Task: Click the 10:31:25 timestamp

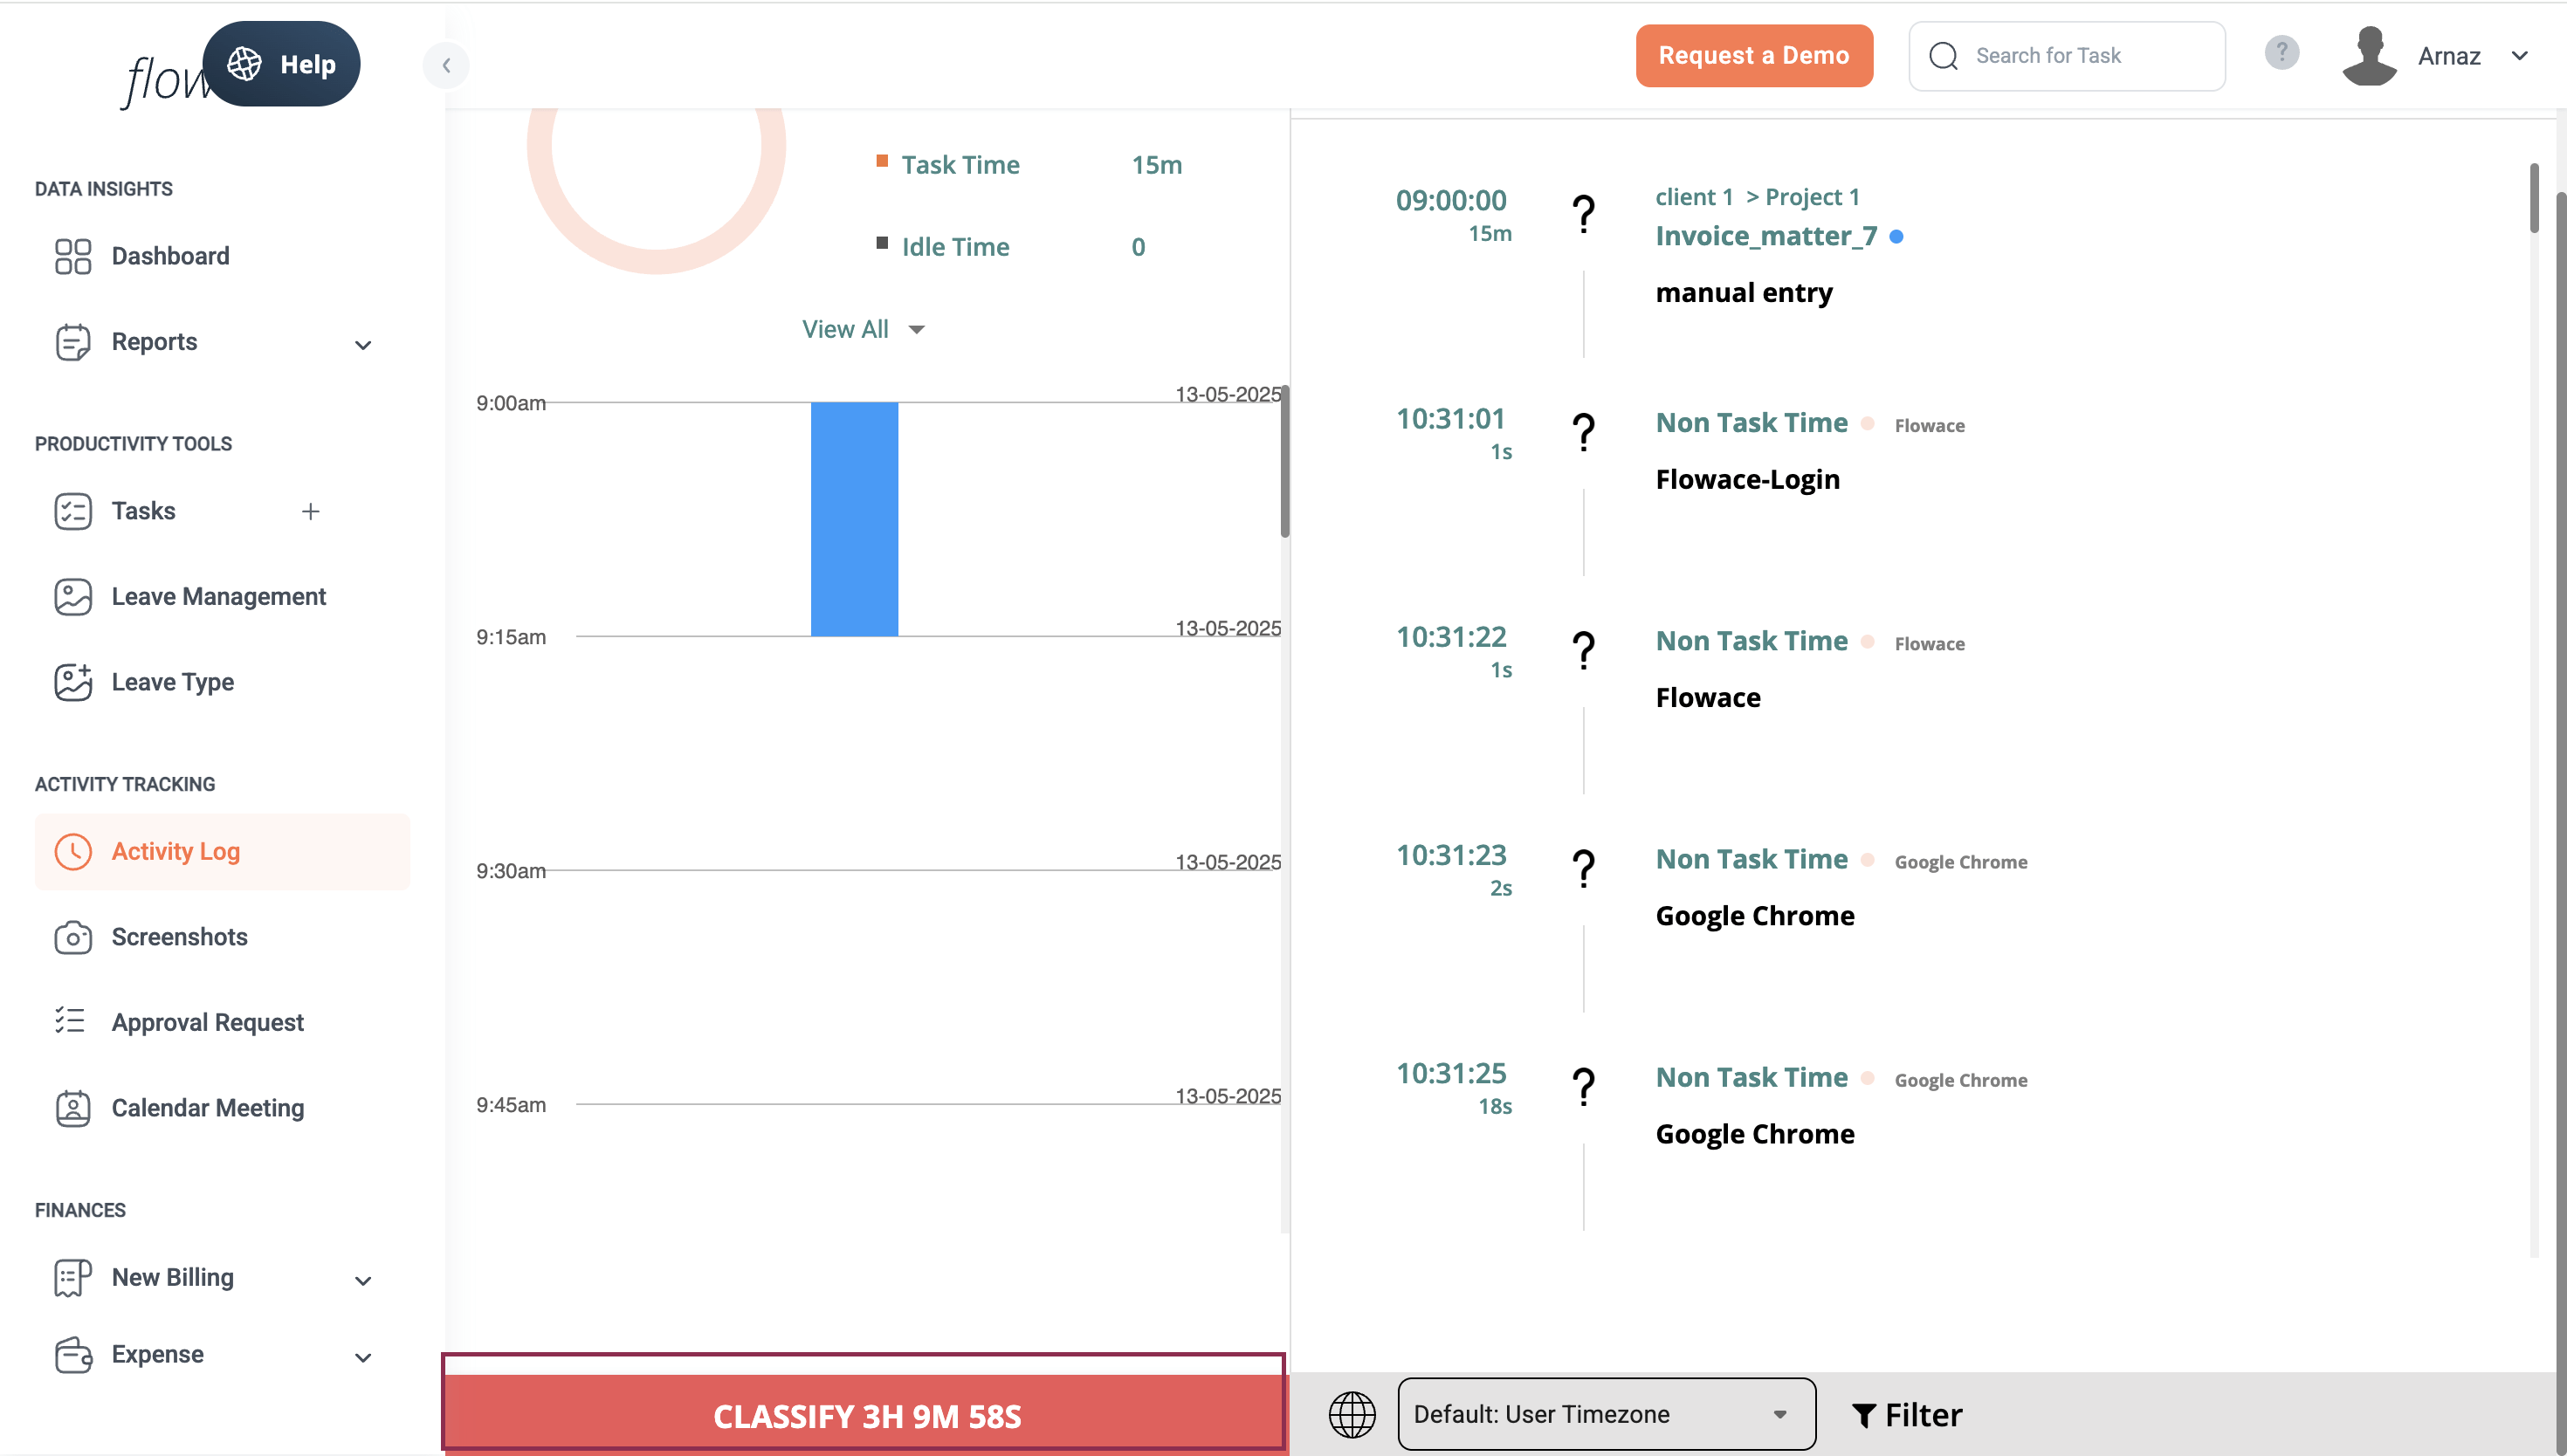Action: tap(1450, 1073)
